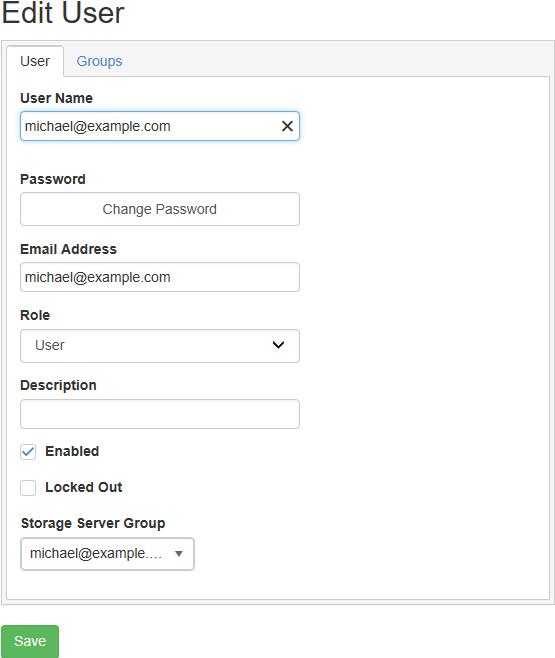This screenshot has height=658, width=555.
Task: Expand the Storage Server Group selector
Action: pos(107,554)
